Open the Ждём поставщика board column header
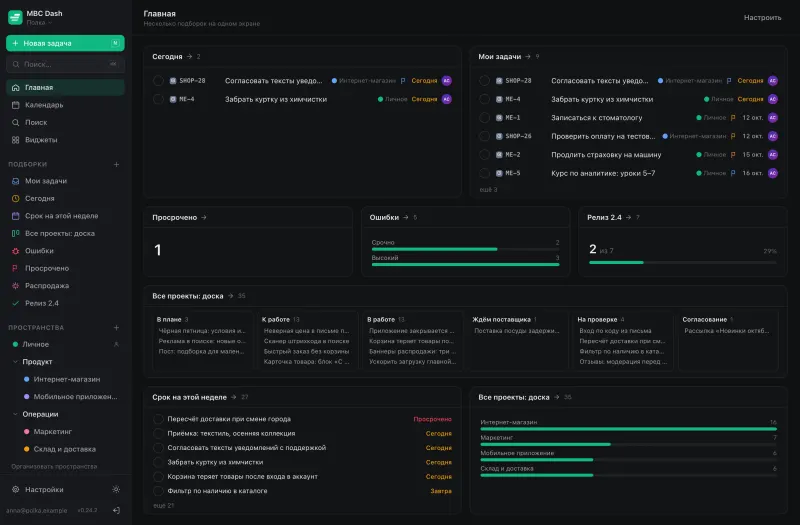 pyautogui.click(x=504, y=319)
